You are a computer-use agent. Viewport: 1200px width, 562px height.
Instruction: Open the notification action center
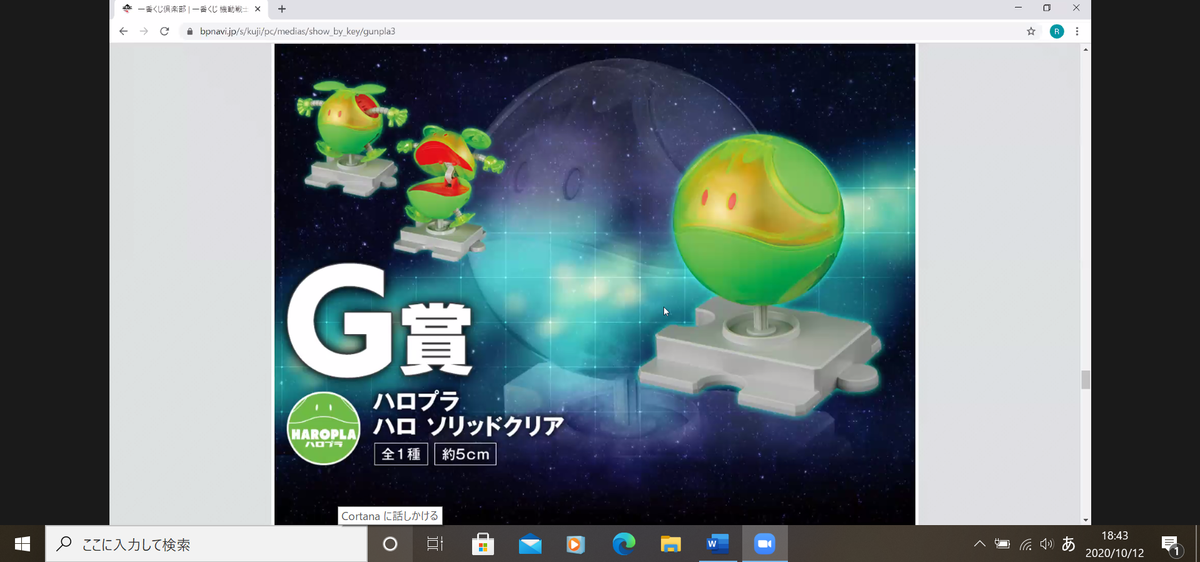coord(1171,544)
